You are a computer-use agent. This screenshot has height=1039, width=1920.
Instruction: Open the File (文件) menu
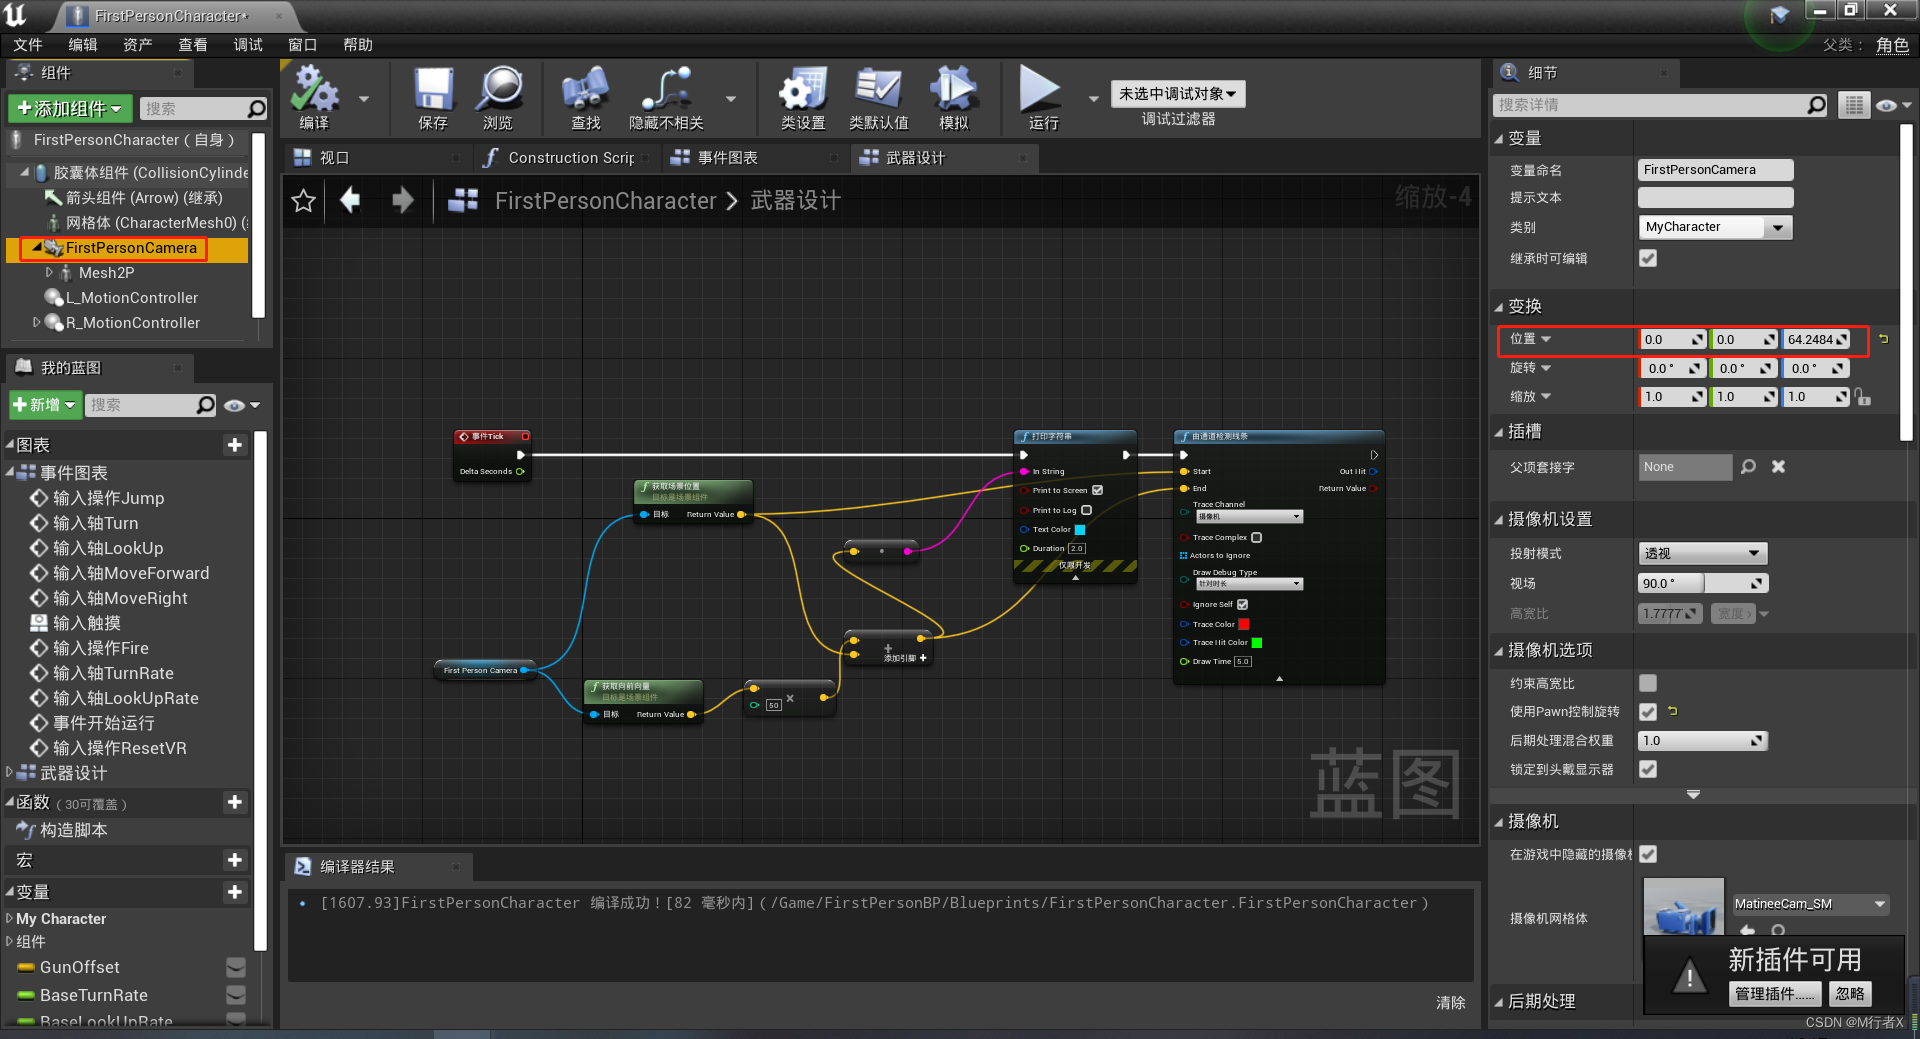[28, 45]
